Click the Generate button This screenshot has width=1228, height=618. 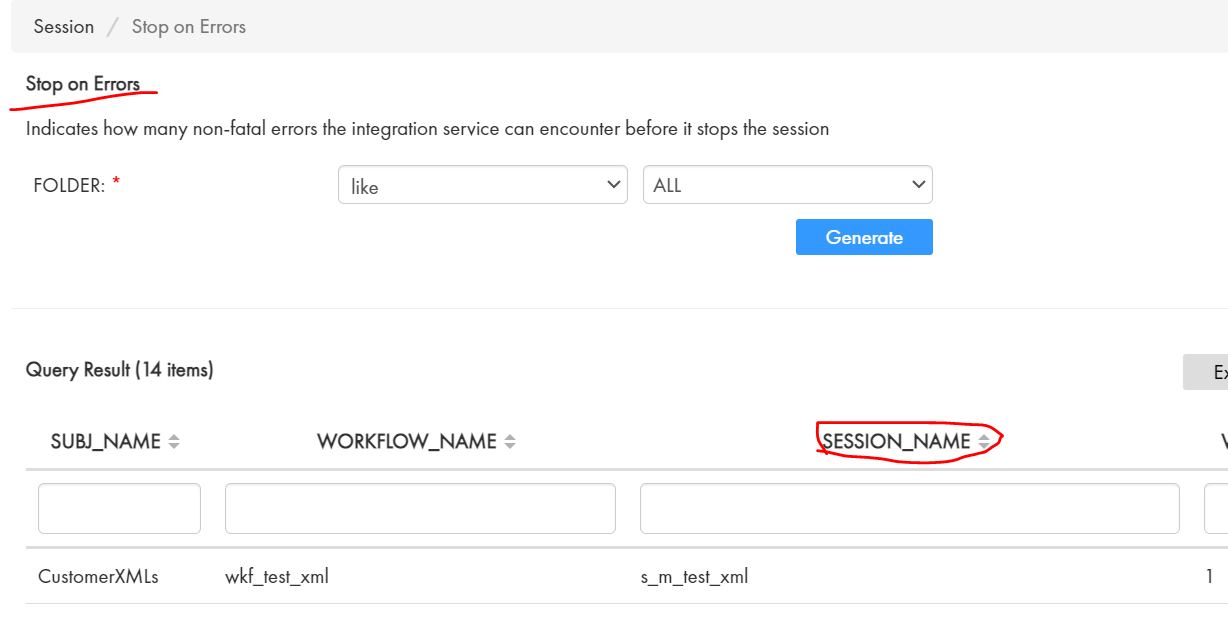click(864, 237)
